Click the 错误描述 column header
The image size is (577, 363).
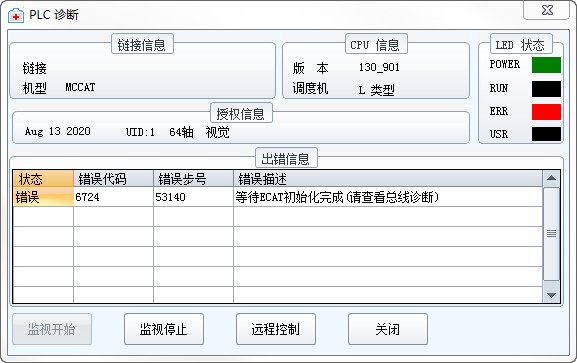point(388,179)
